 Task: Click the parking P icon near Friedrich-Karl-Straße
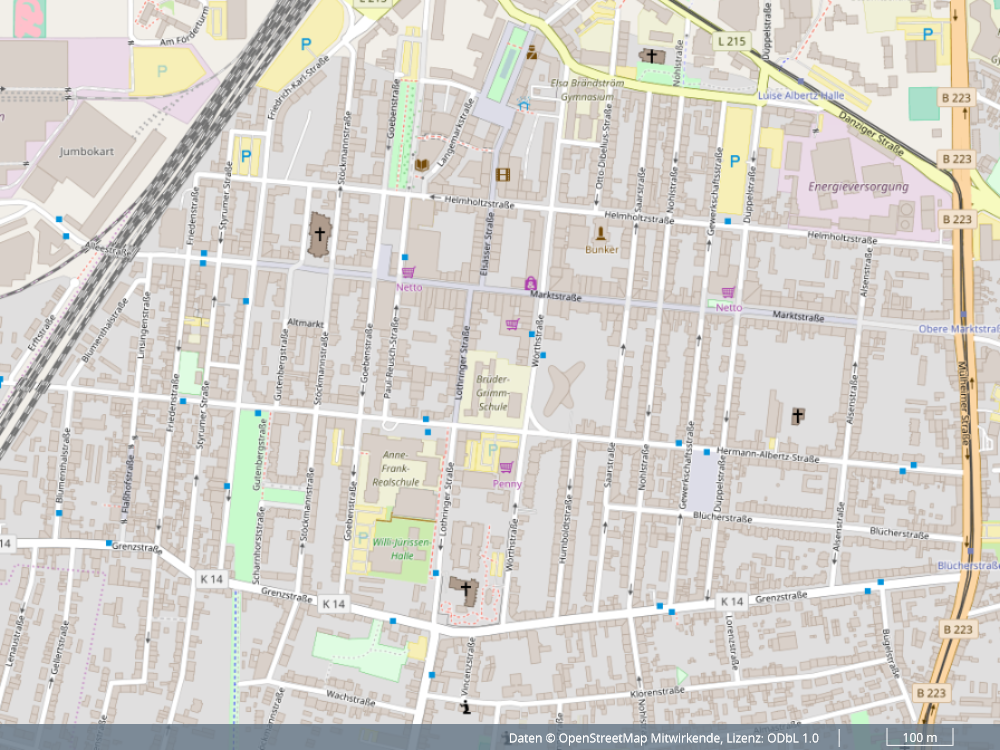click(306, 44)
